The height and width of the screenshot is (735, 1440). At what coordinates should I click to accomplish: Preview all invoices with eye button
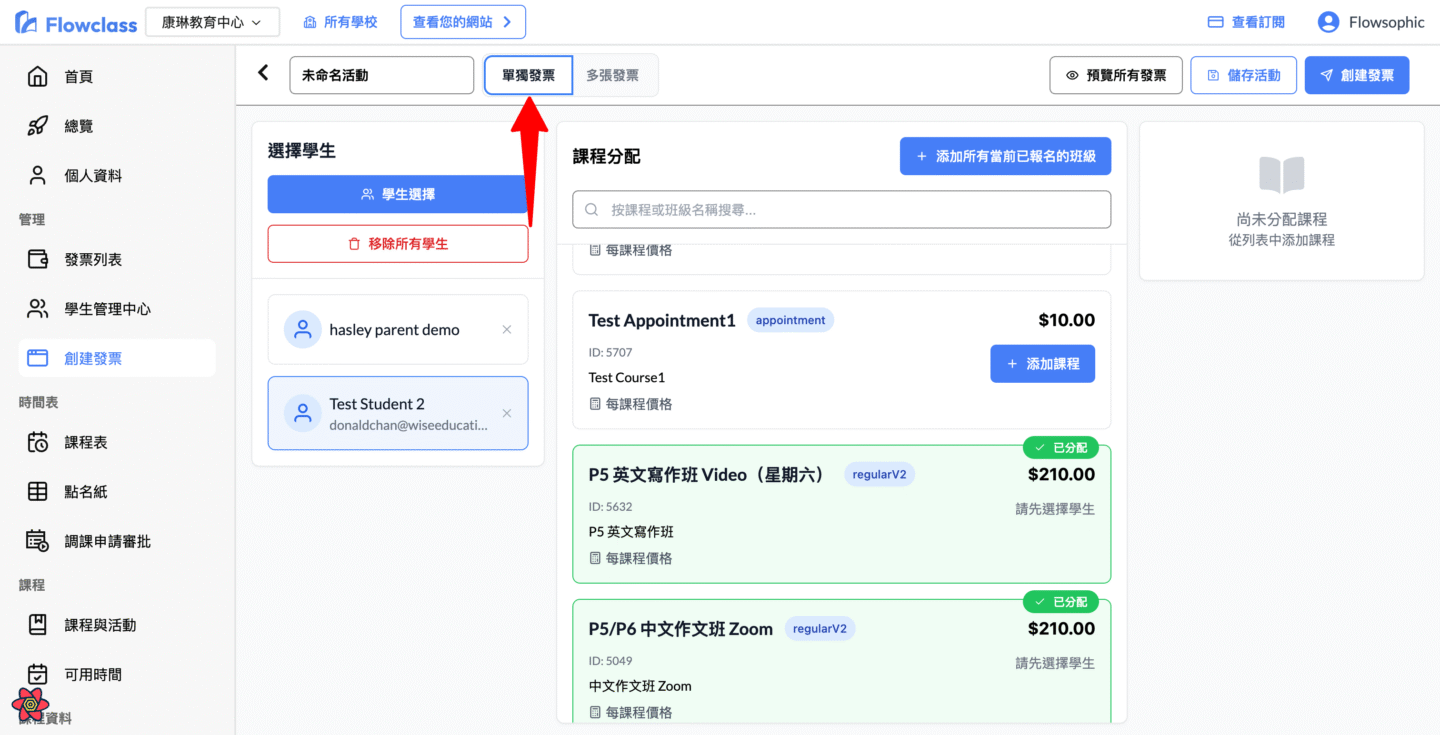point(1115,75)
